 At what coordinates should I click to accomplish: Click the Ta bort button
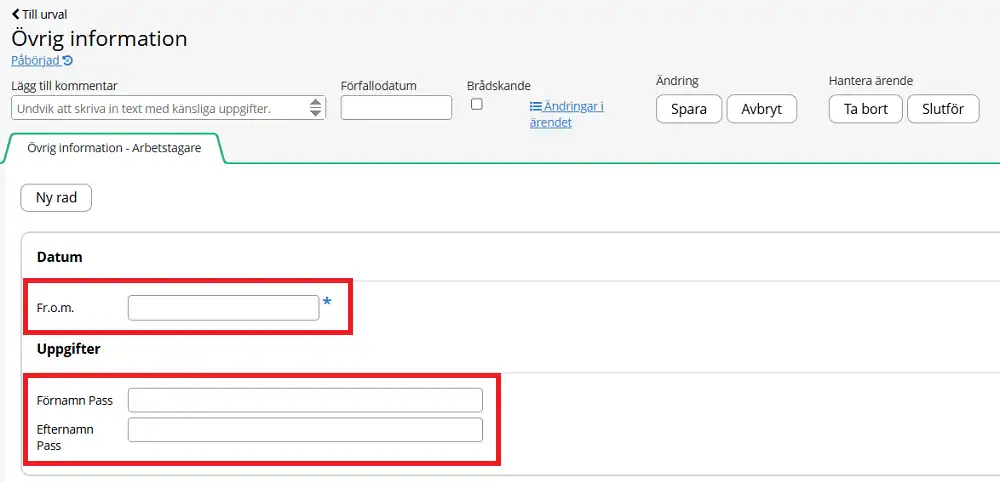pyautogui.click(x=865, y=109)
